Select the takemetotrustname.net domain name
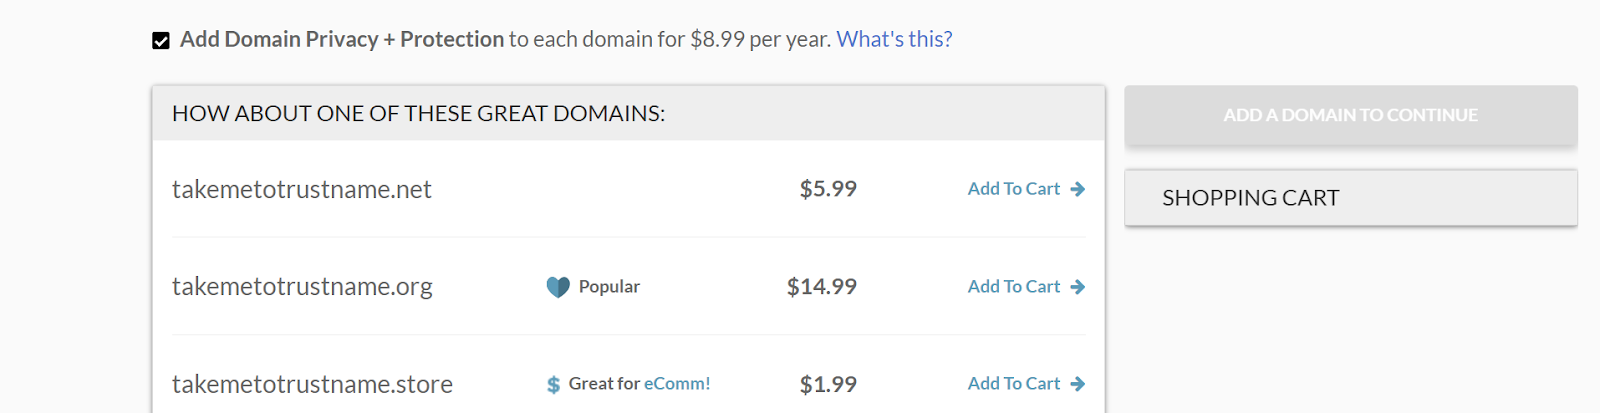This screenshot has height=413, width=1600. pyautogui.click(x=301, y=190)
